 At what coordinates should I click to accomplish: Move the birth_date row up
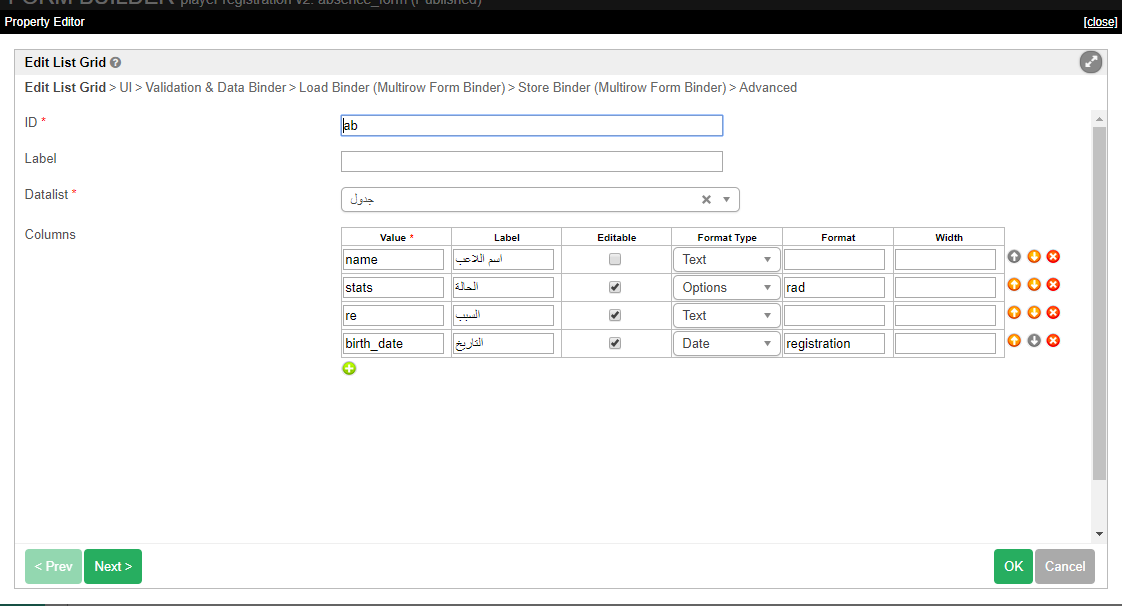[1014, 341]
